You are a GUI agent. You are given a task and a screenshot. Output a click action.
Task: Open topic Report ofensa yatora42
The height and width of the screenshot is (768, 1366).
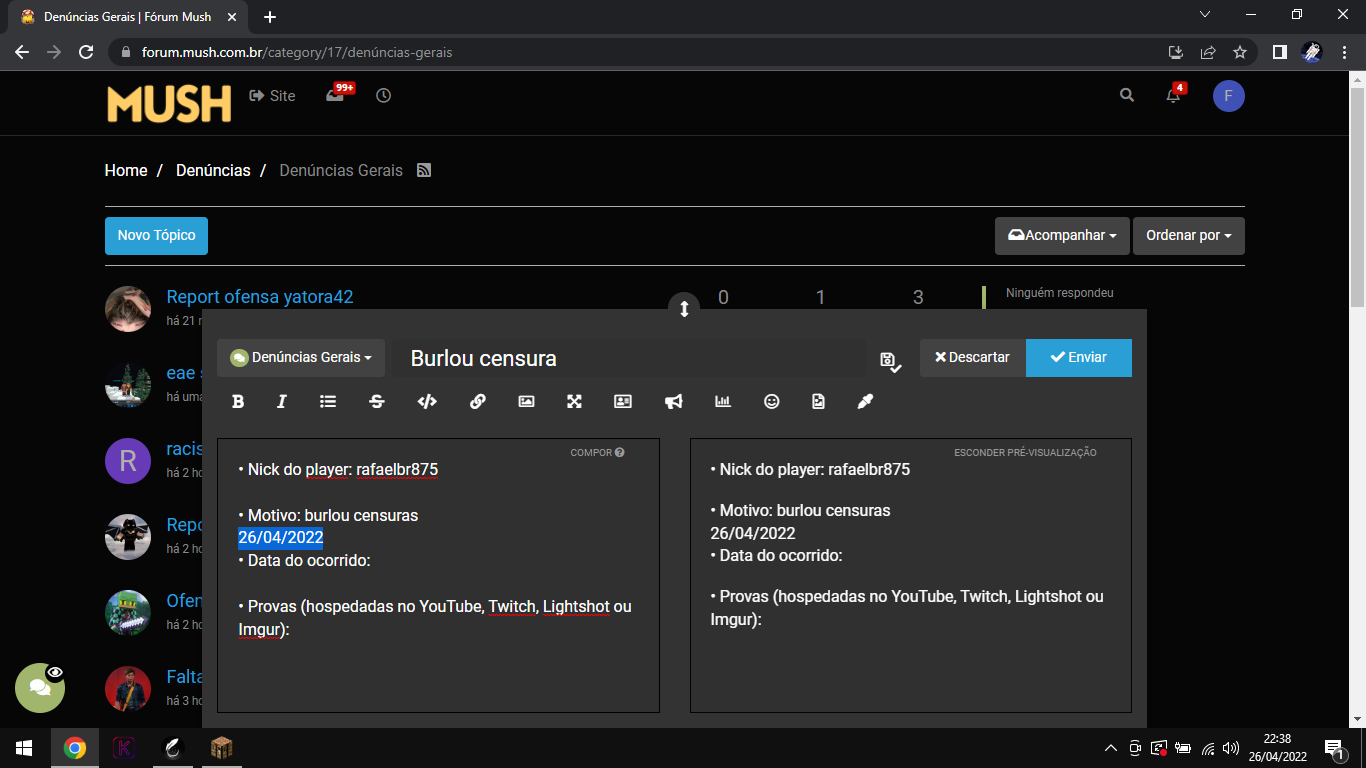(260, 297)
